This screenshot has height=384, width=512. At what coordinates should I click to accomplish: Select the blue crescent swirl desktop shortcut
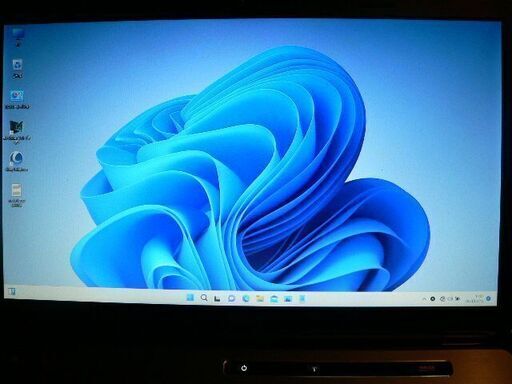pos(16,161)
